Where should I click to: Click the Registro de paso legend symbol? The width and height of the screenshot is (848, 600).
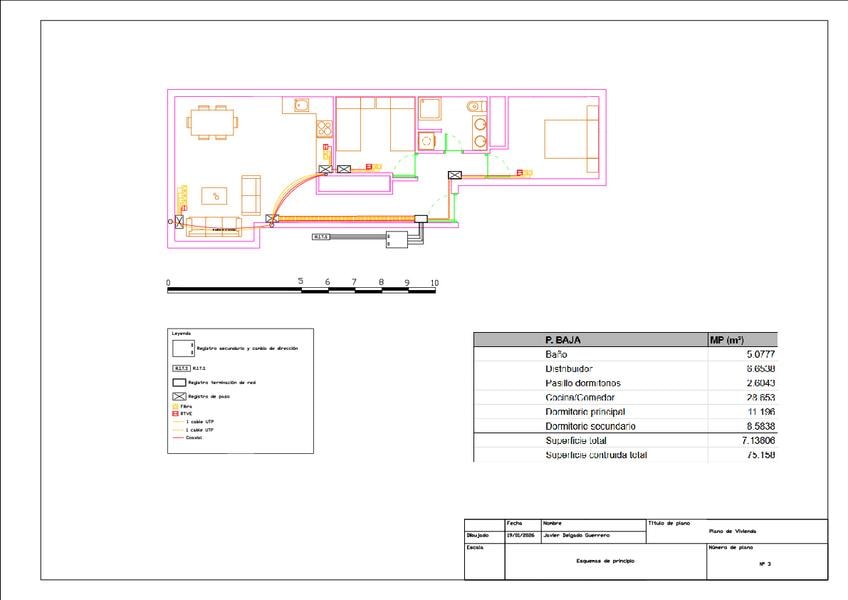(179, 397)
